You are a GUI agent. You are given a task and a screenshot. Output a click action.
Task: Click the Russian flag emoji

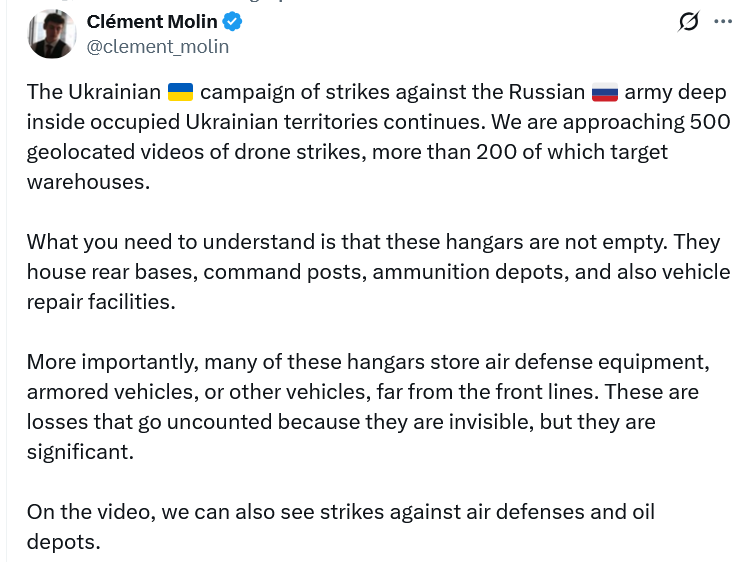[605, 93]
